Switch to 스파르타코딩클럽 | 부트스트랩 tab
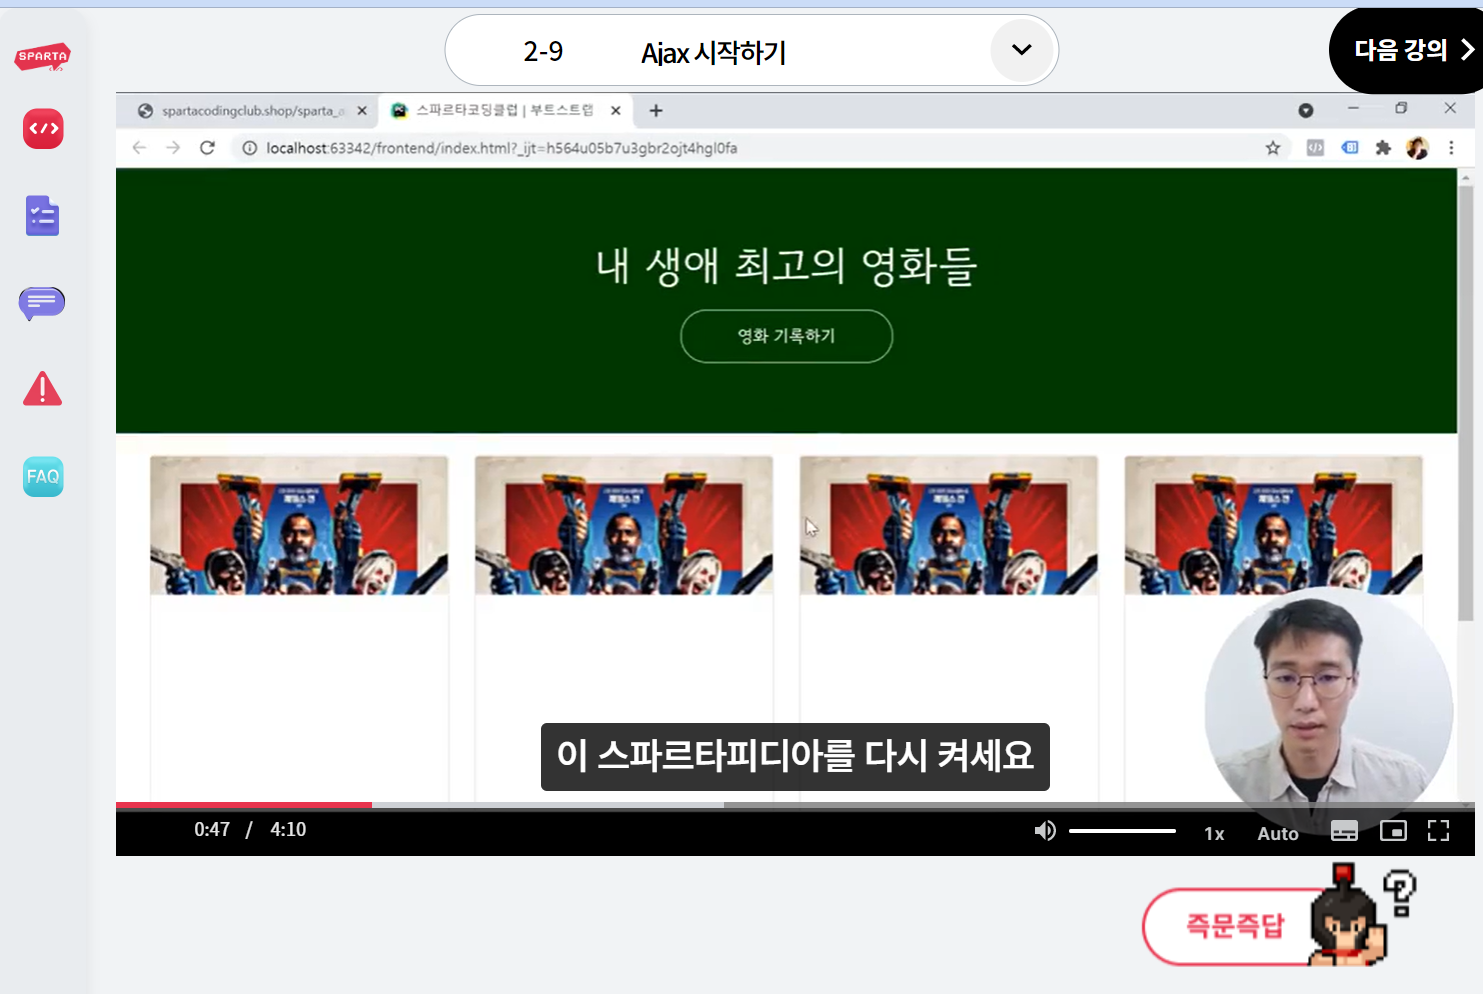This screenshot has height=994, width=1483. pos(503,111)
